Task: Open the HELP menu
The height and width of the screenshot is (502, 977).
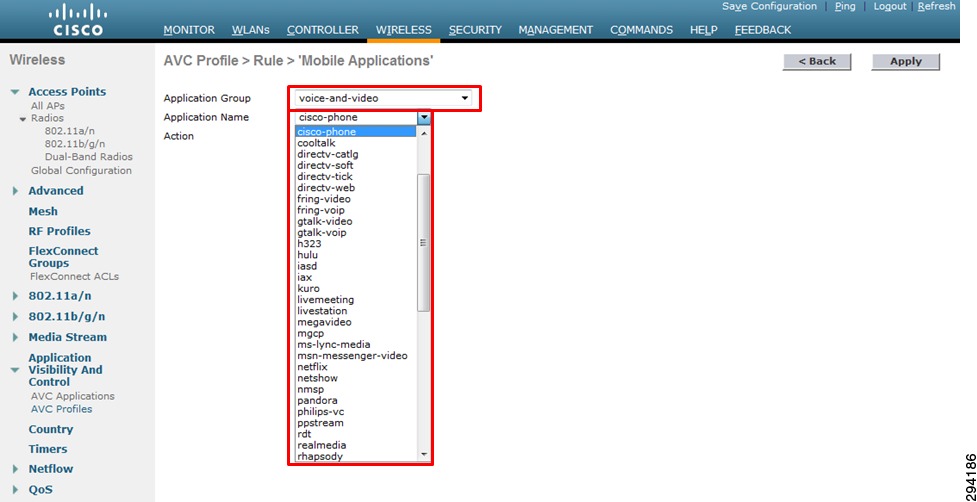Action: coord(703,30)
